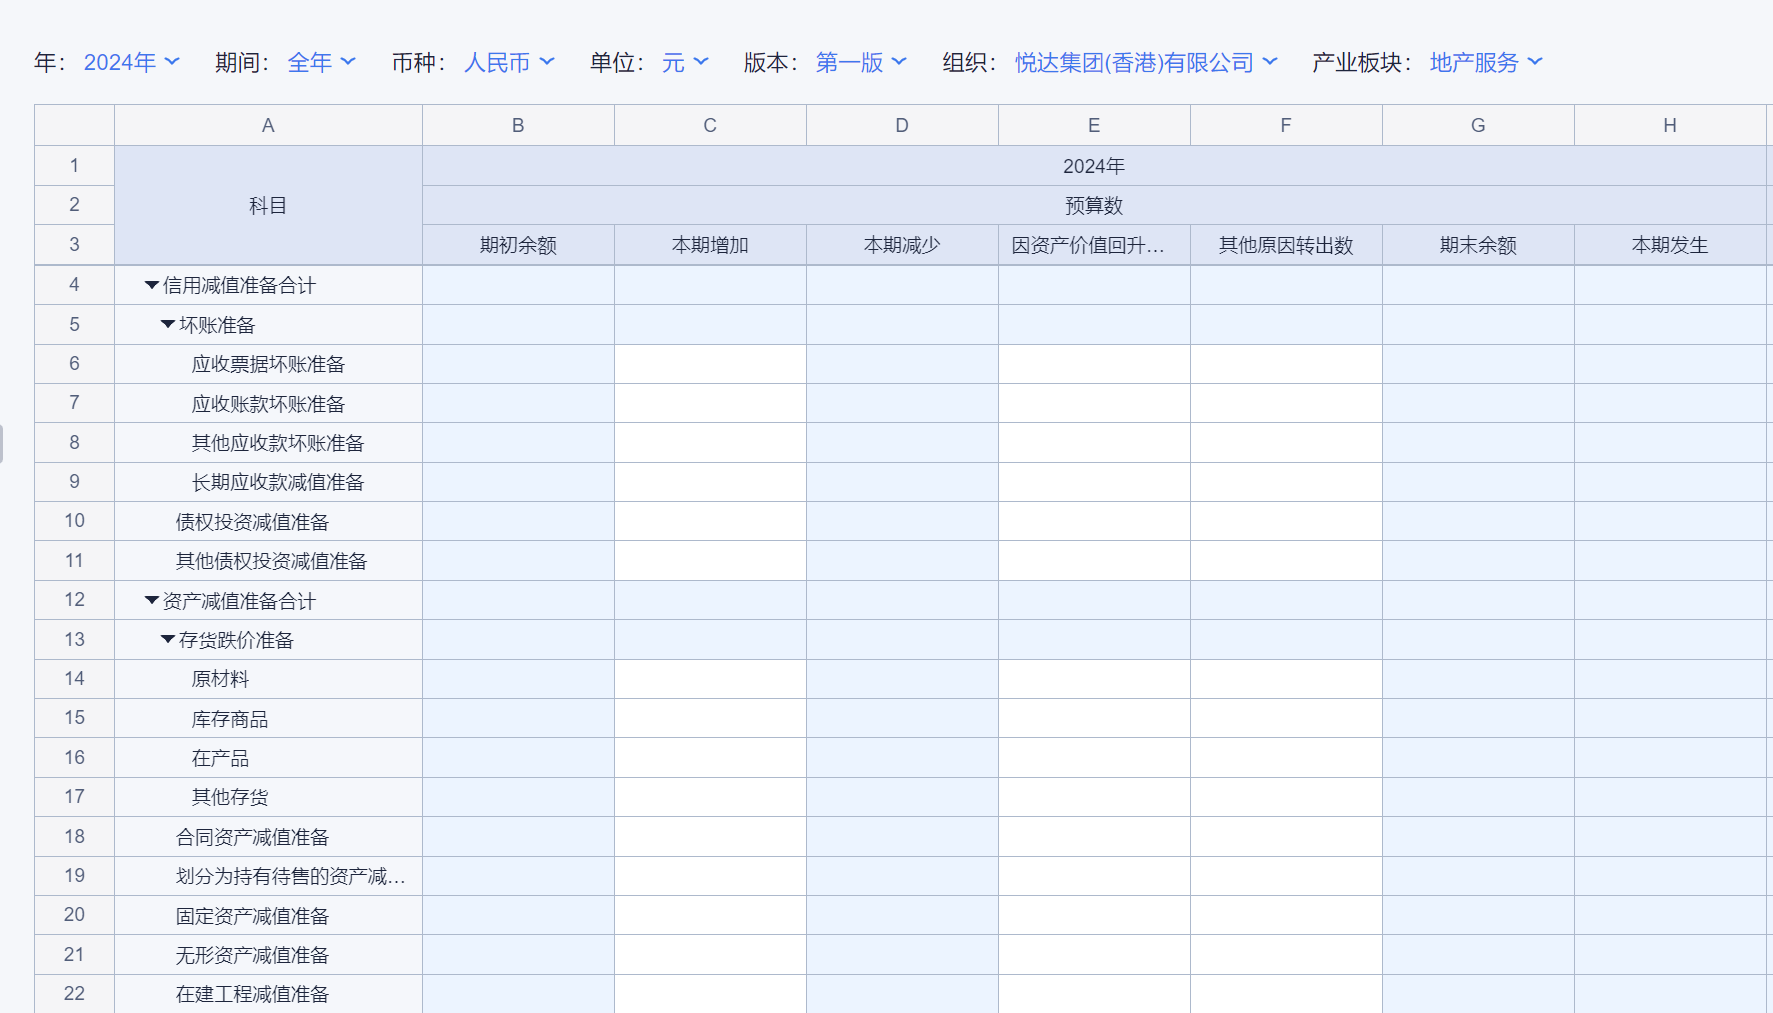Collapse the 资产减值准备合计 group
Image resolution: width=1773 pixels, height=1013 pixels.
152,601
